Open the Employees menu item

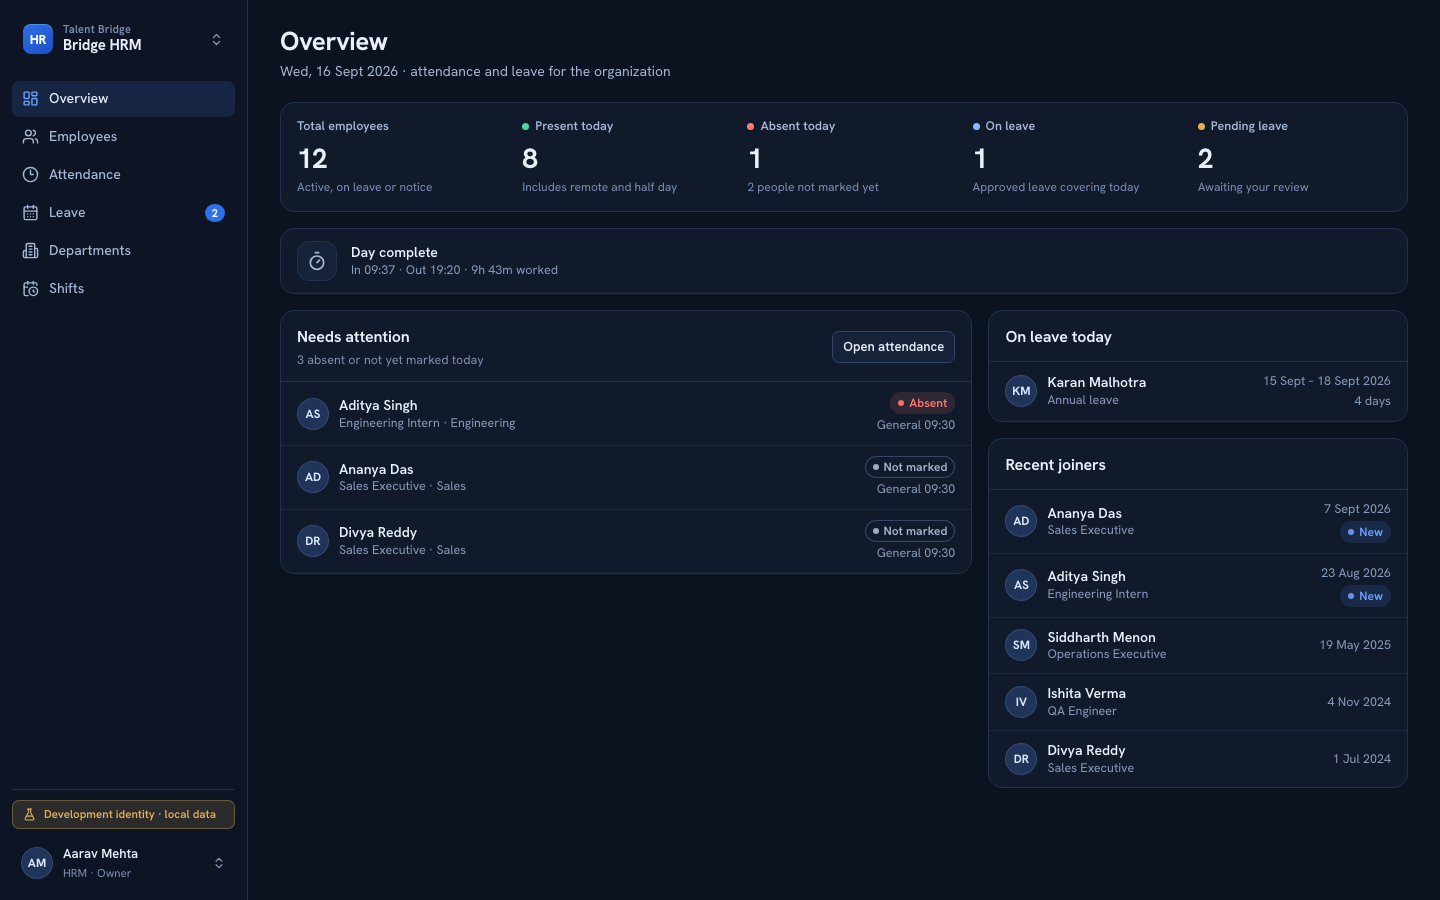click(x=123, y=136)
